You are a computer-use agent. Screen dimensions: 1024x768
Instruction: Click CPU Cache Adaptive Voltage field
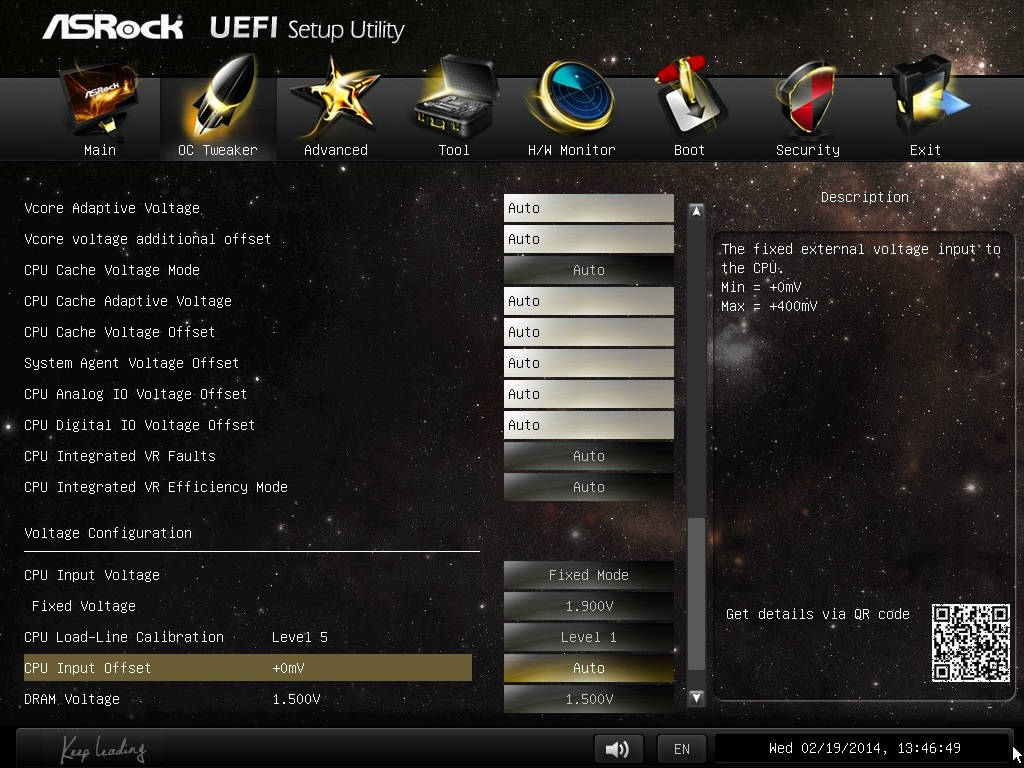pyautogui.click(x=588, y=301)
